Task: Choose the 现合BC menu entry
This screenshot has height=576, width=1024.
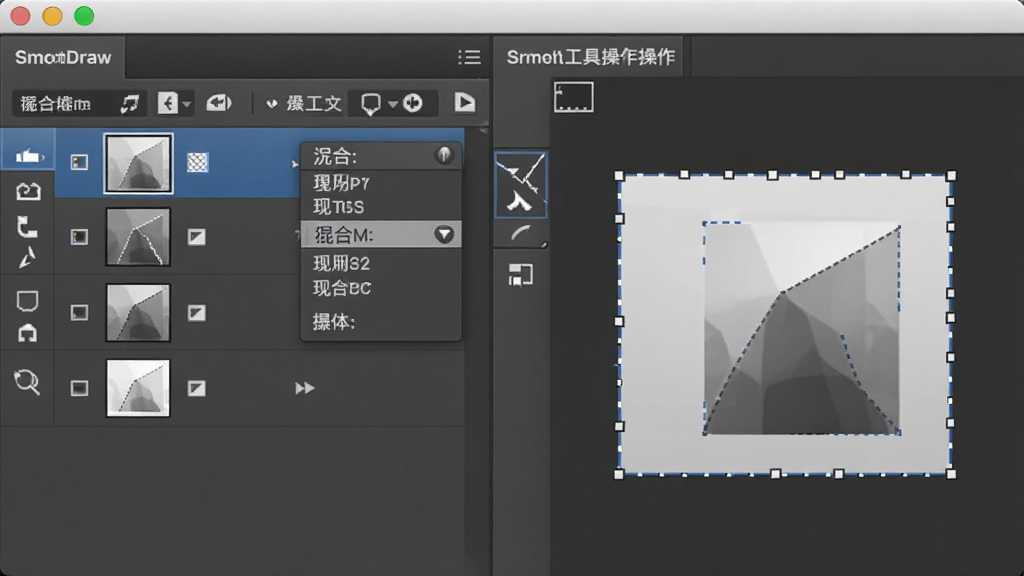Action: [x=342, y=288]
